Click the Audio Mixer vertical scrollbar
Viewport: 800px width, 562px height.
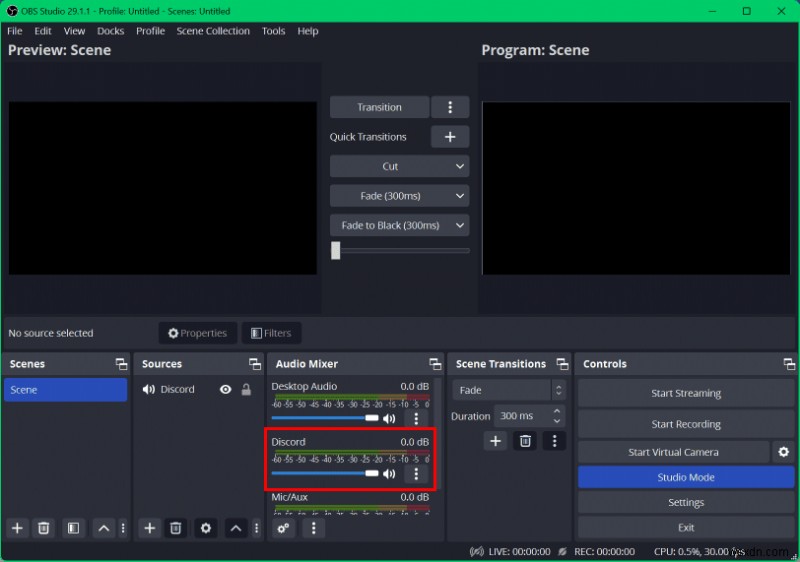439,433
